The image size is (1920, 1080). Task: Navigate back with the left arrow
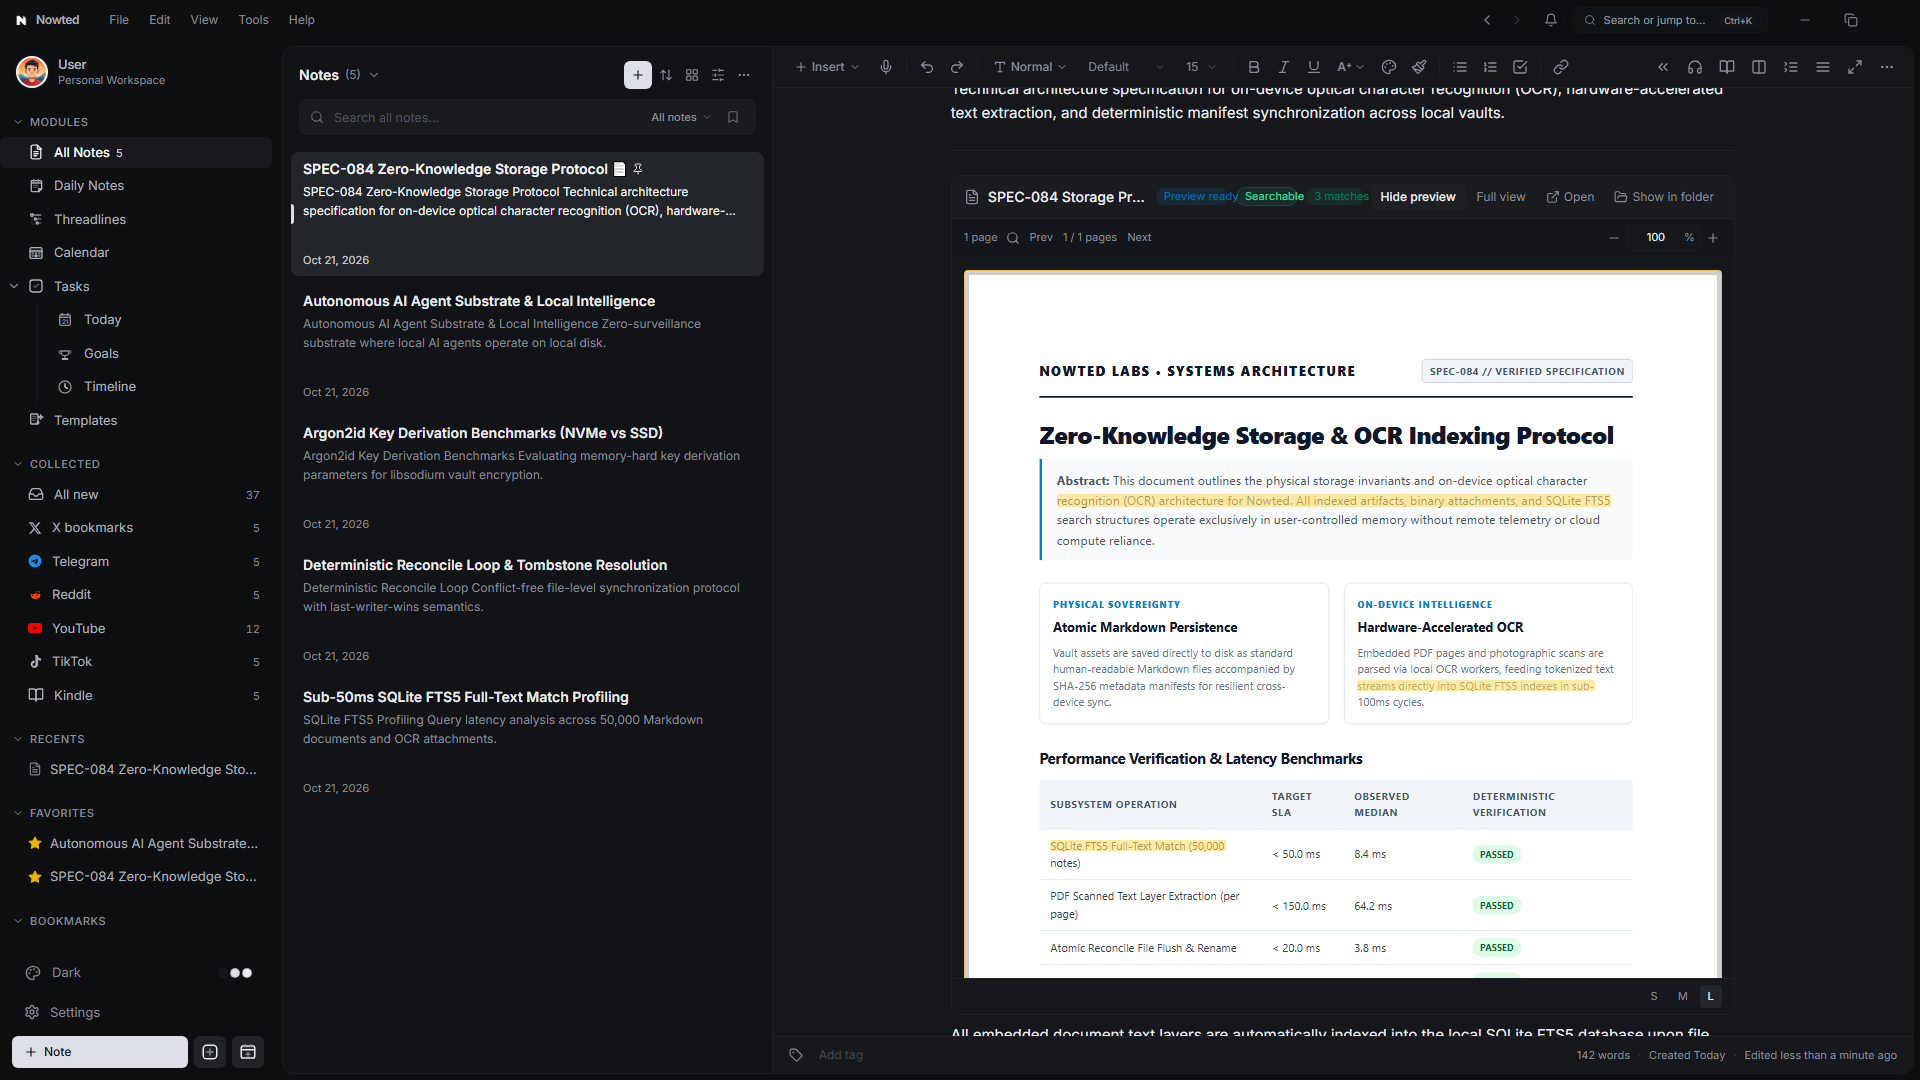coord(1487,20)
